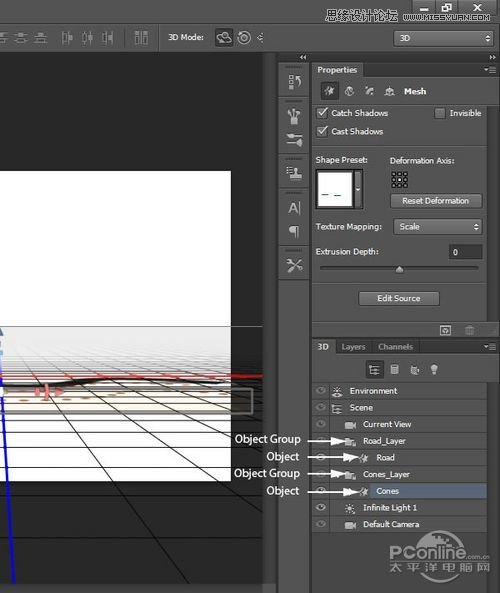Toggle visibility of Scene

pos(321,407)
